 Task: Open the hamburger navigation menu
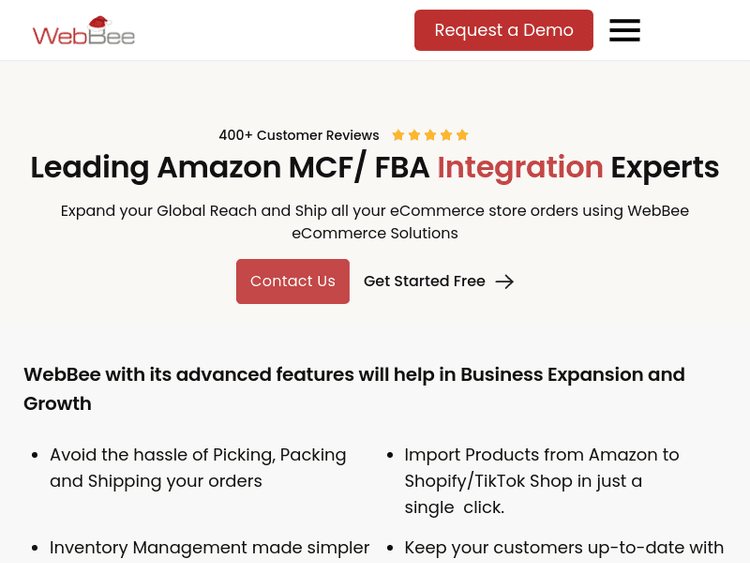click(x=624, y=30)
